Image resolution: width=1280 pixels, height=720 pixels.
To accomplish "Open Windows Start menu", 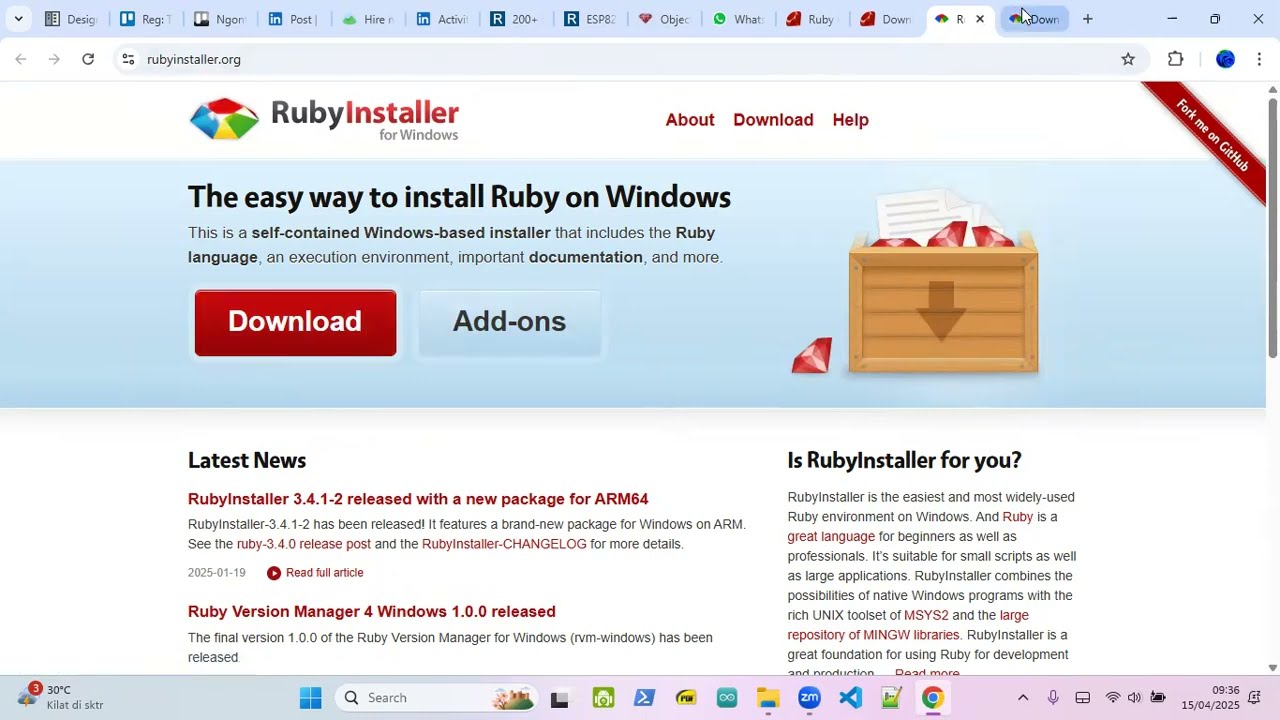I will 311,698.
